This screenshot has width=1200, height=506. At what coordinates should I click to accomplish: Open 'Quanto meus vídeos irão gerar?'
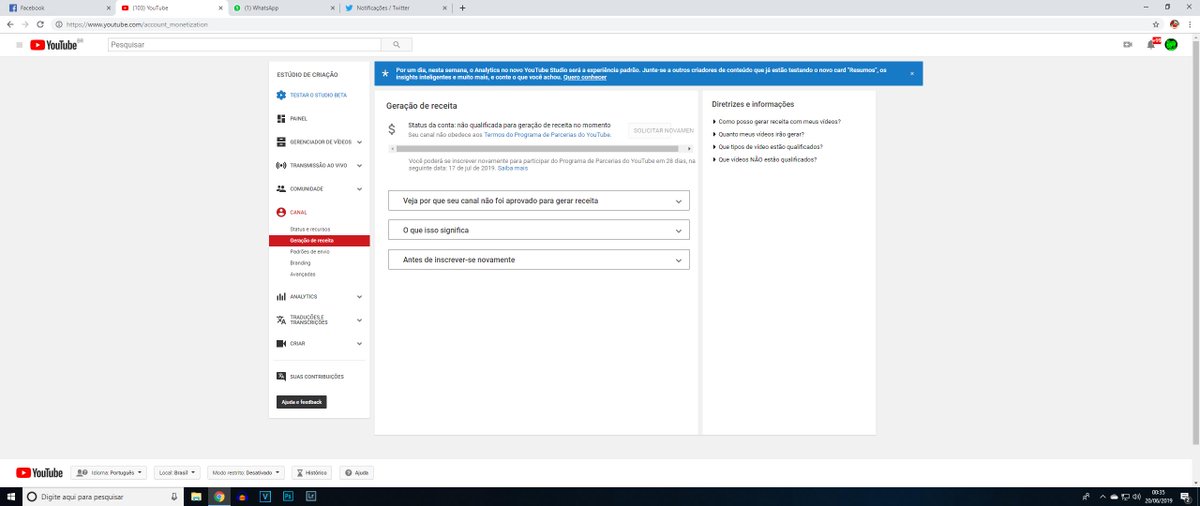coord(761,134)
